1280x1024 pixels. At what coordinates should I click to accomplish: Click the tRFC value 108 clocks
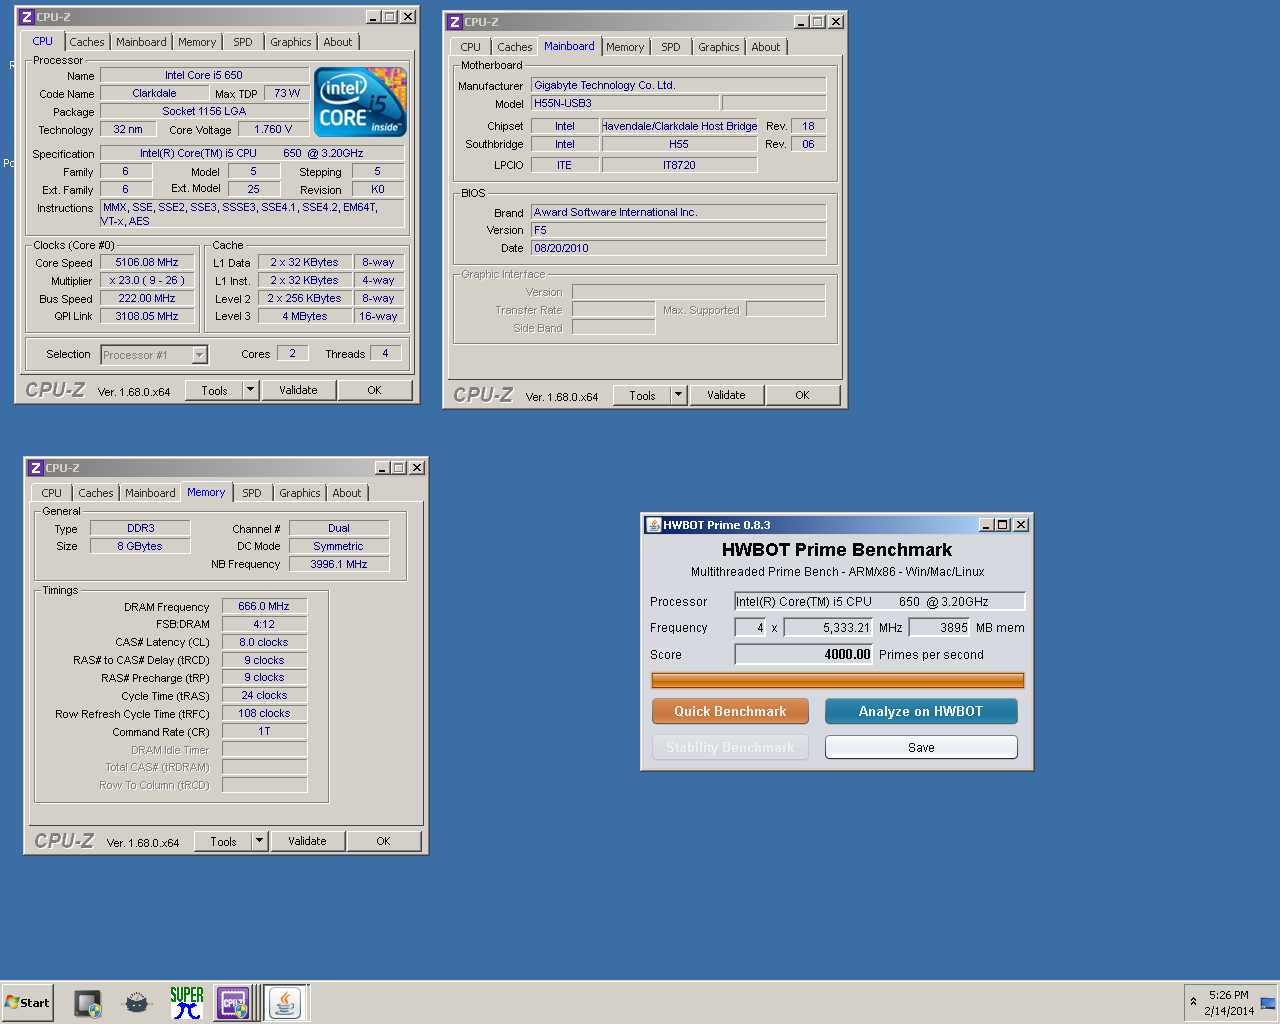(x=264, y=713)
